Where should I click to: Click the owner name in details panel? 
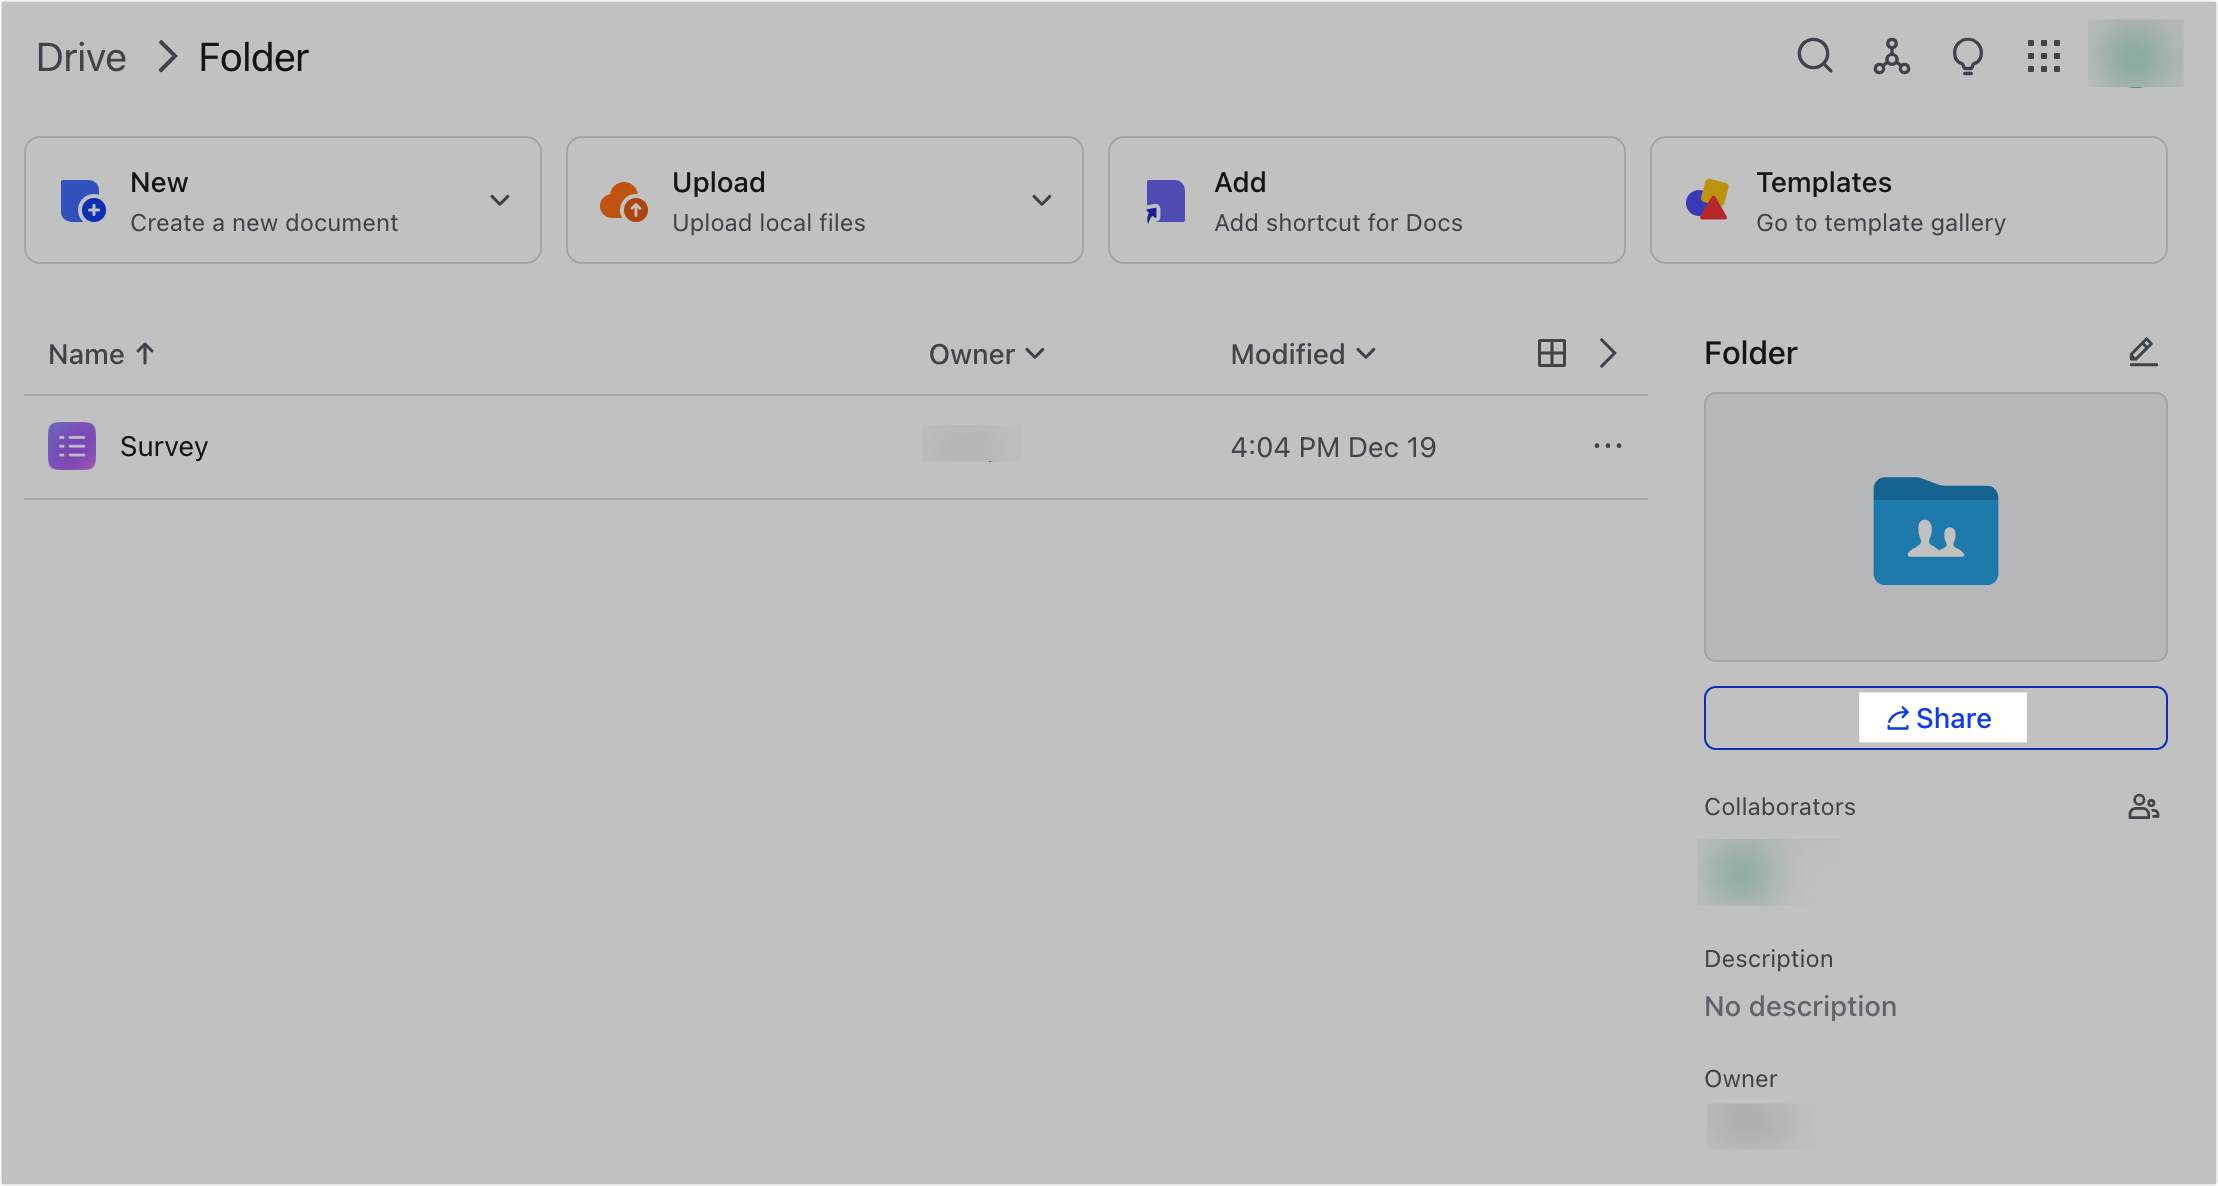1760,1126
